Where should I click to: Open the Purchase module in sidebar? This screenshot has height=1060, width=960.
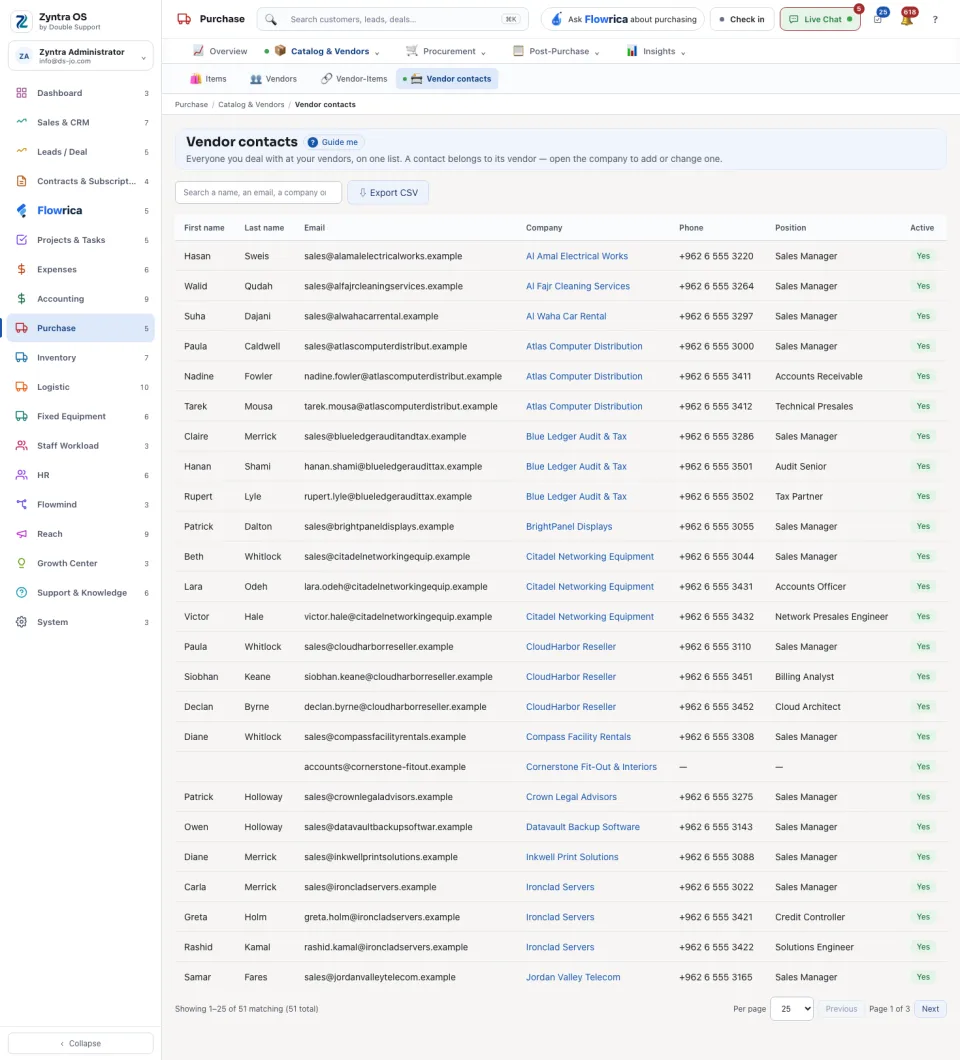pos(80,328)
